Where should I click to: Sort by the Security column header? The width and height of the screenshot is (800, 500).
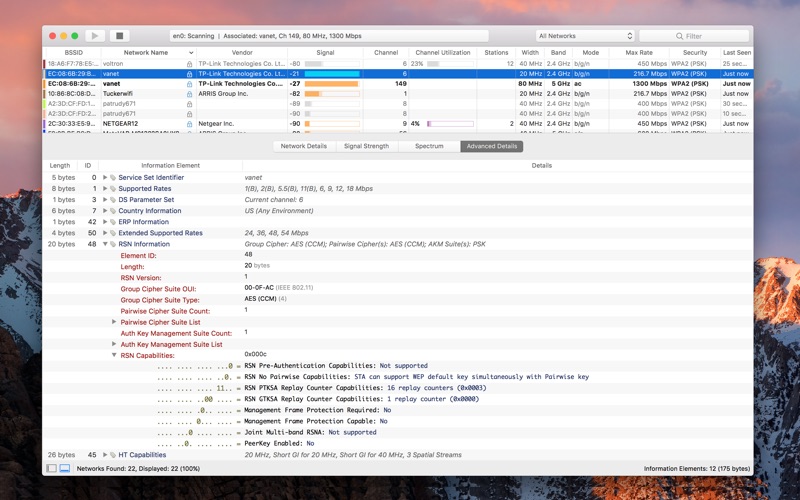coord(695,53)
